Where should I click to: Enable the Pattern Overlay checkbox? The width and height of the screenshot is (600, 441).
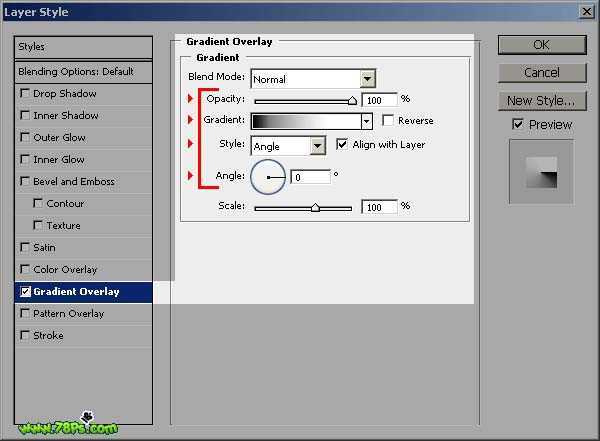coord(25,313)
